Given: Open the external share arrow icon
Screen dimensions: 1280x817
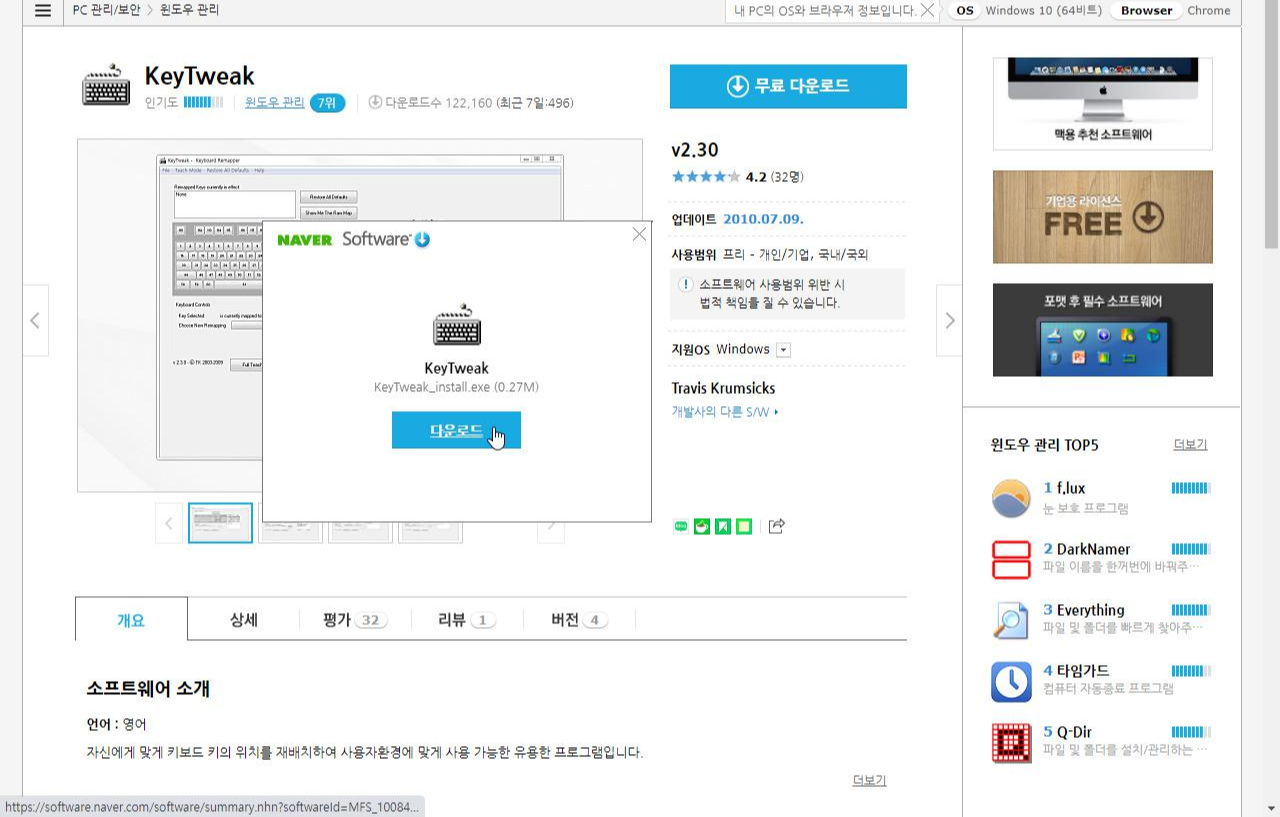Looking at the screenshot, I should 777,526.
